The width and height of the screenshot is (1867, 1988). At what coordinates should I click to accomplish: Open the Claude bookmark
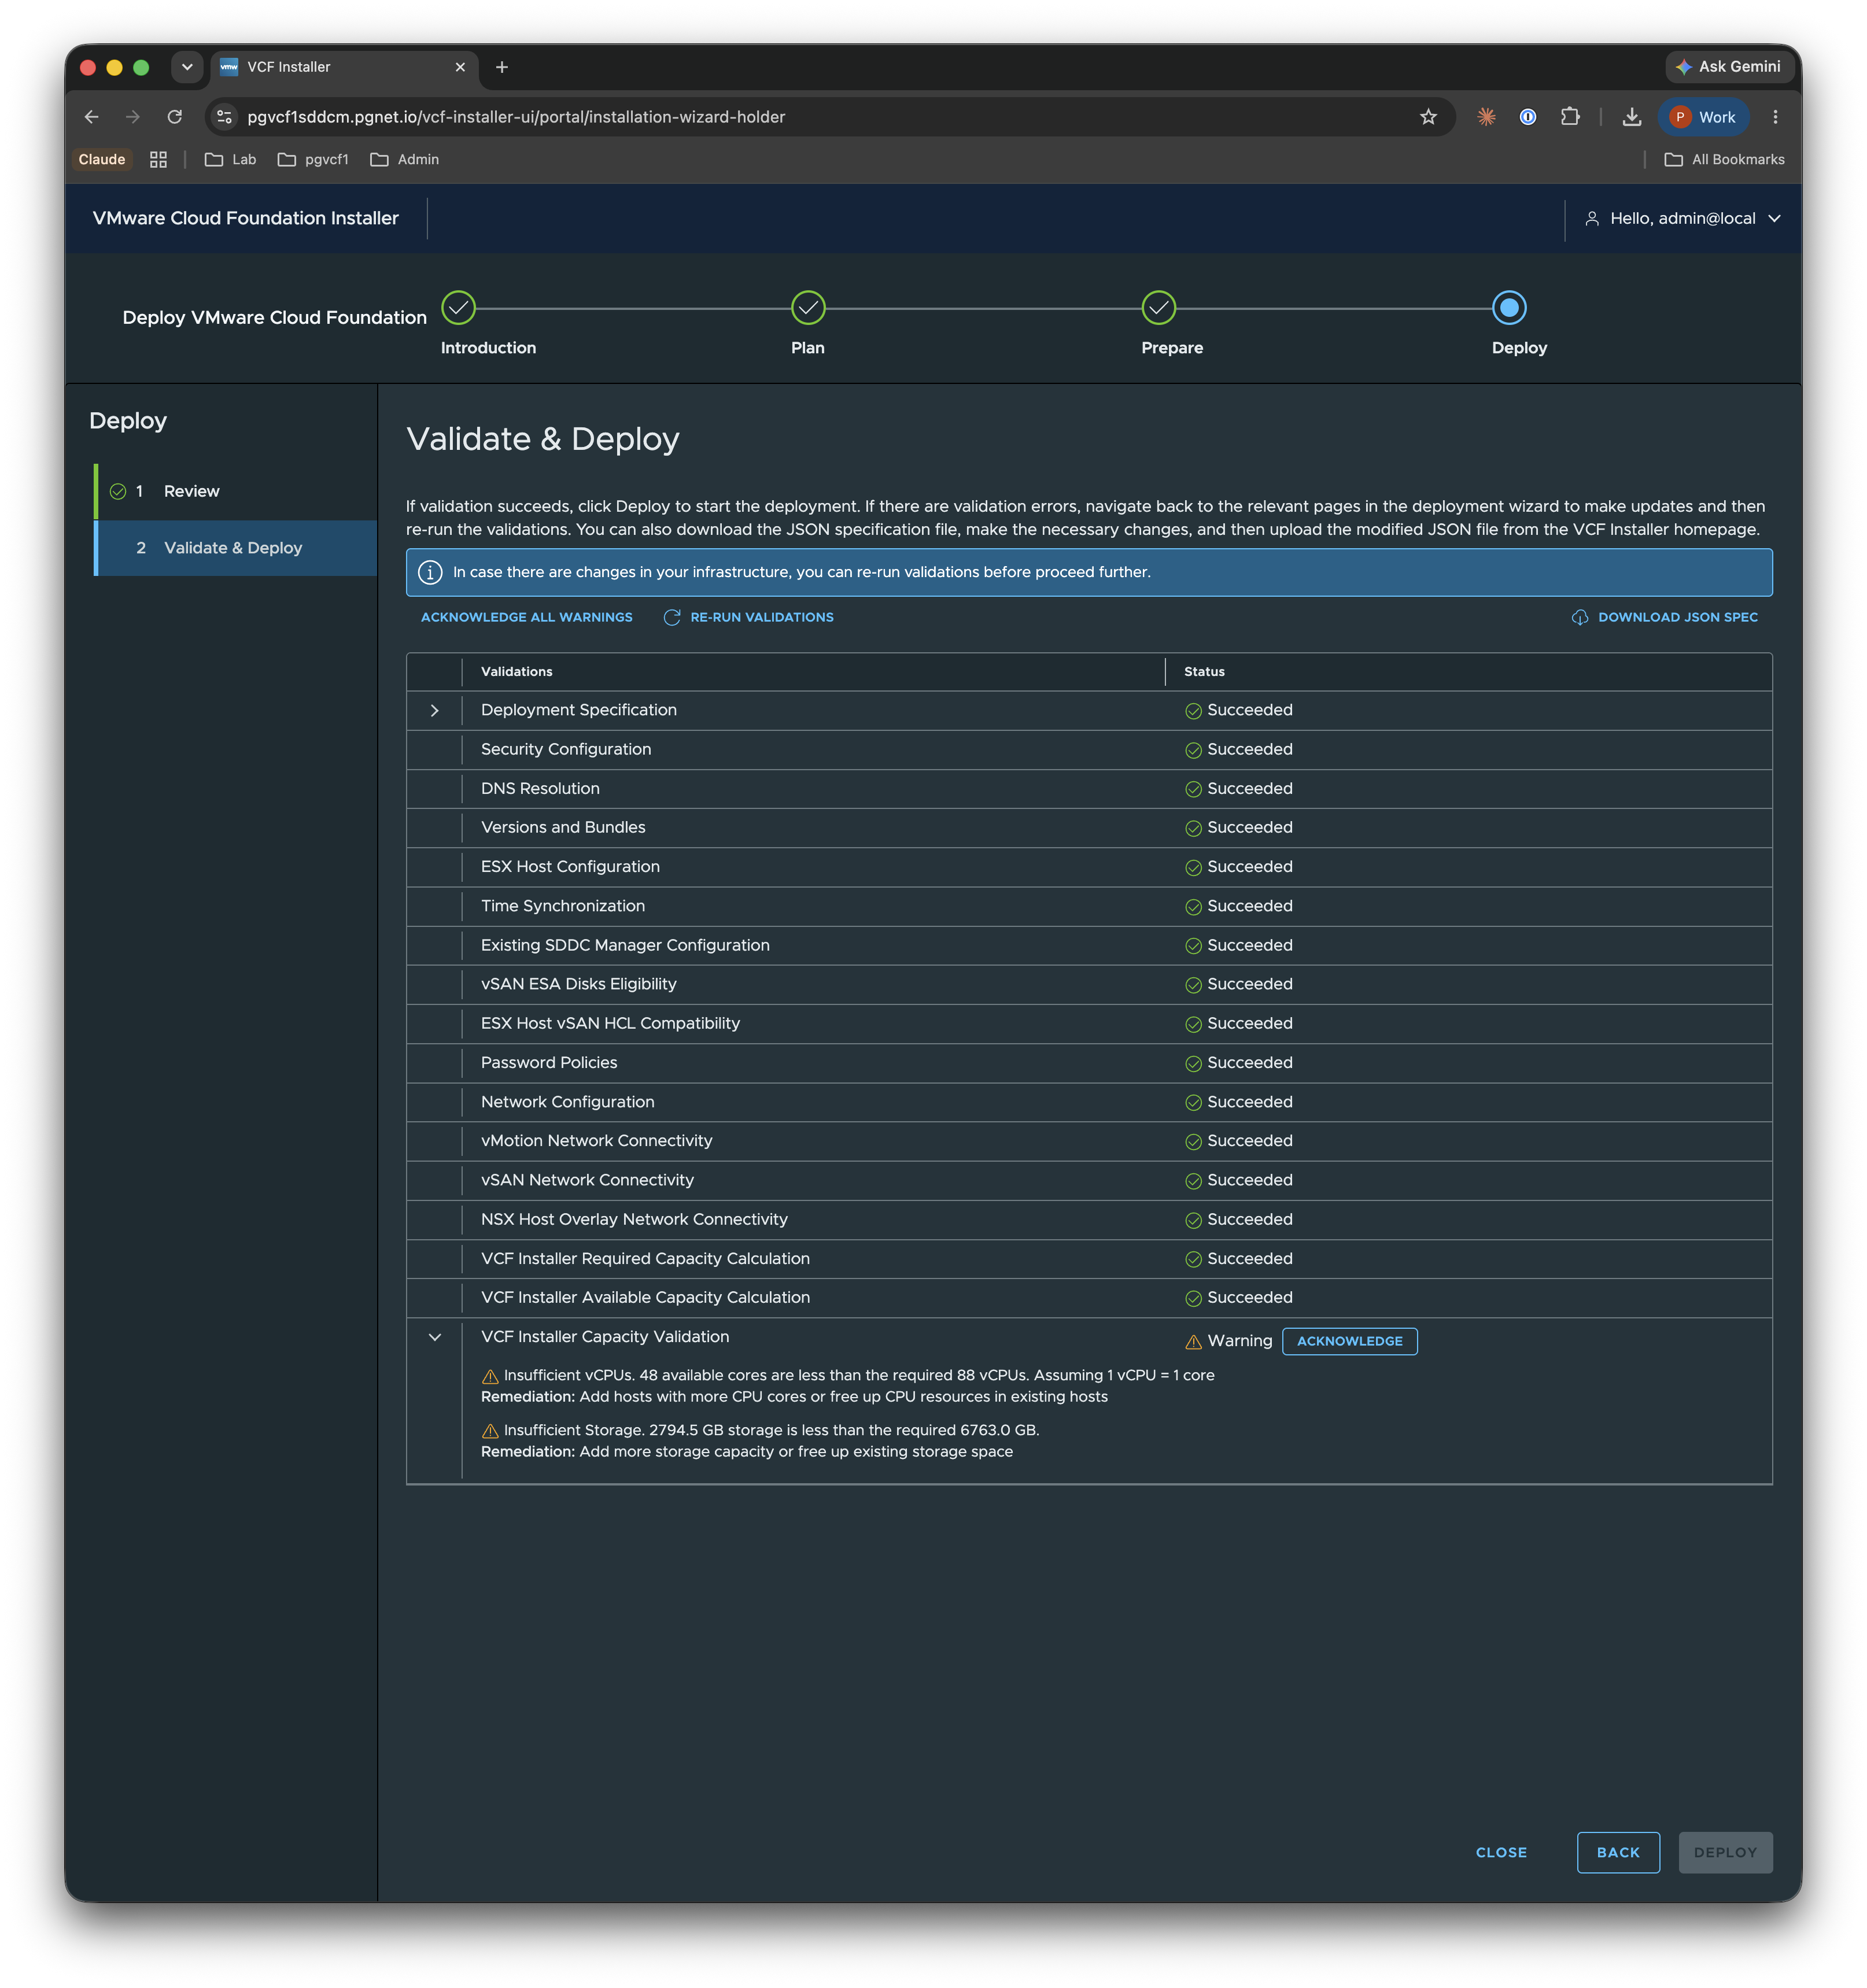pos(102,160)
